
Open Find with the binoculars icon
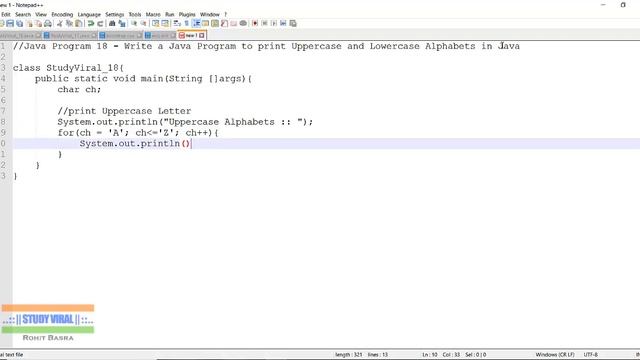[112, 23]
